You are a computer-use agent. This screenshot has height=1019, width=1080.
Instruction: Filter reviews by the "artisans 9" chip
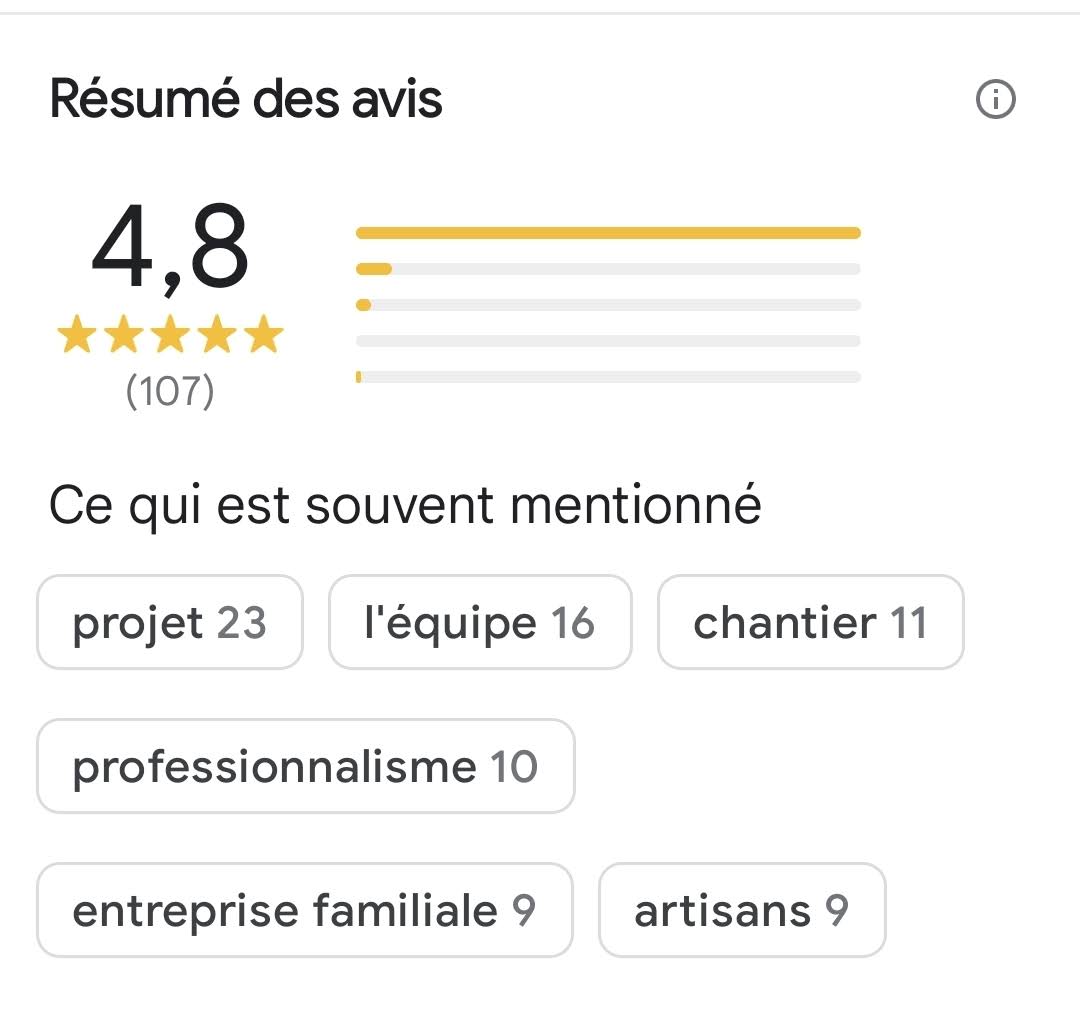click(x=741, y=911)
